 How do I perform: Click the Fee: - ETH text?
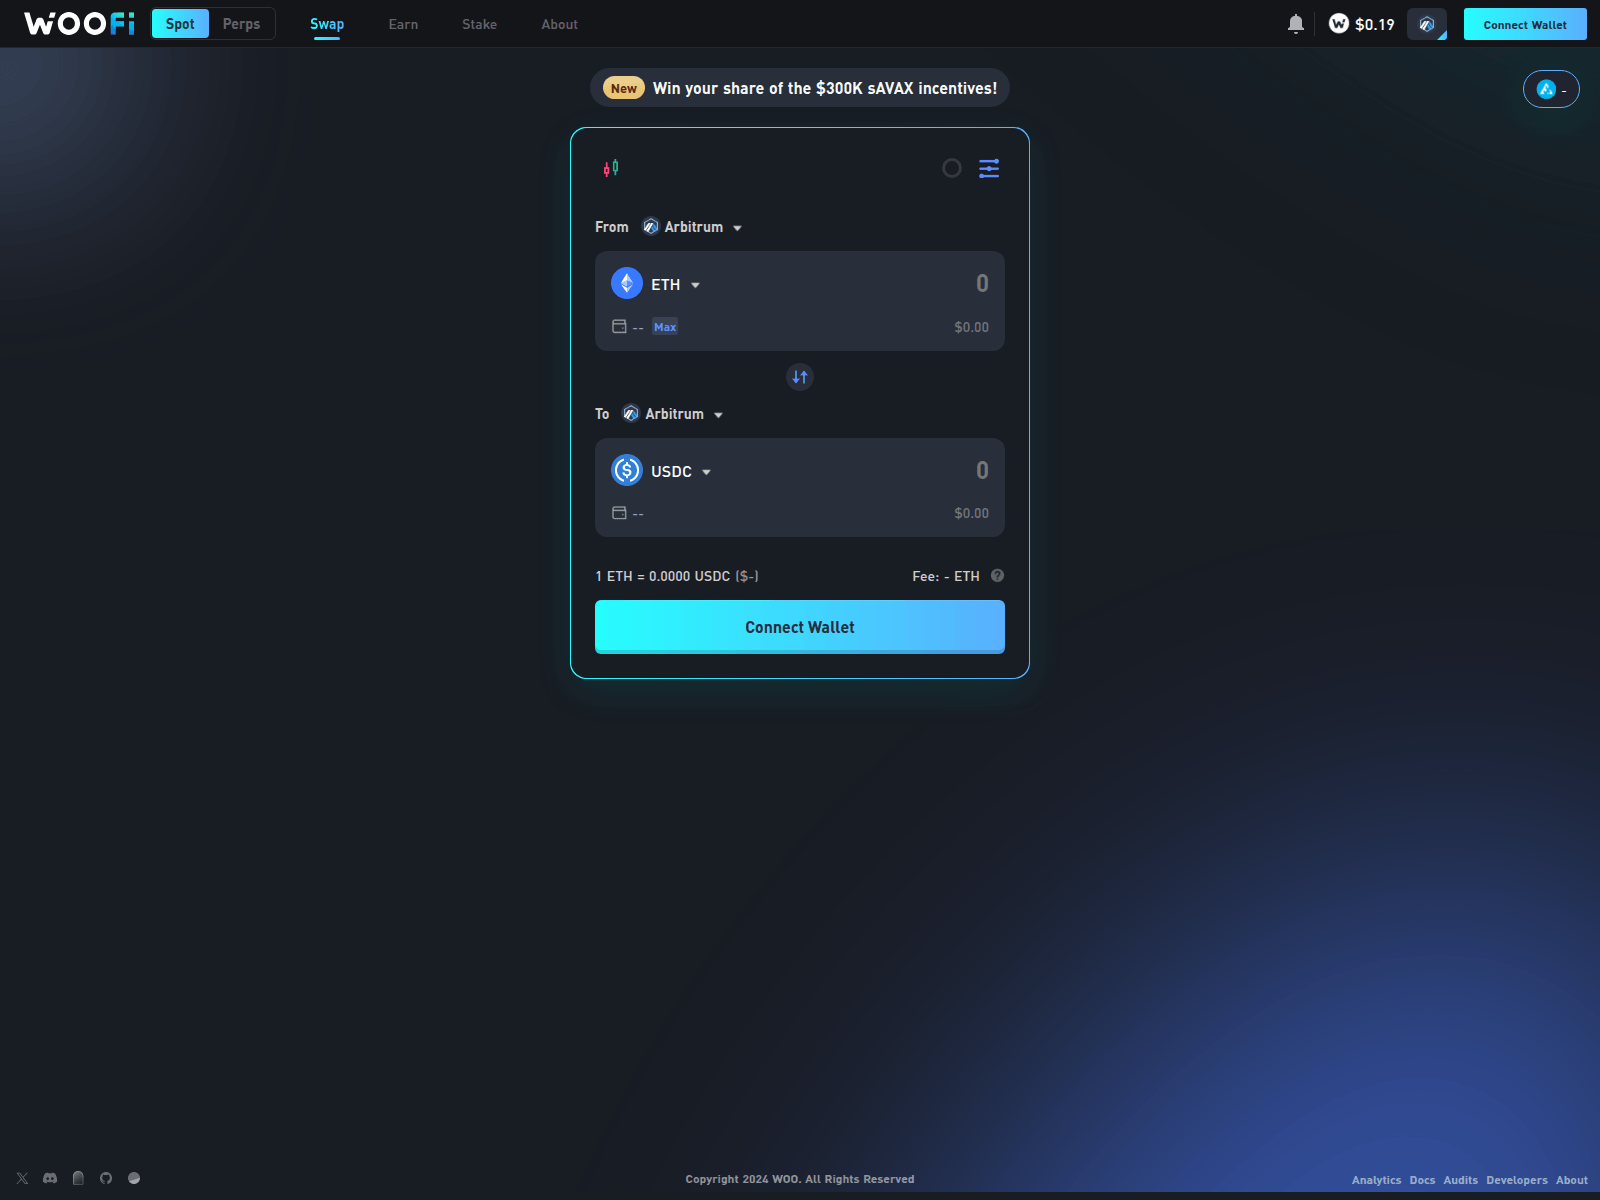point(946,576)
